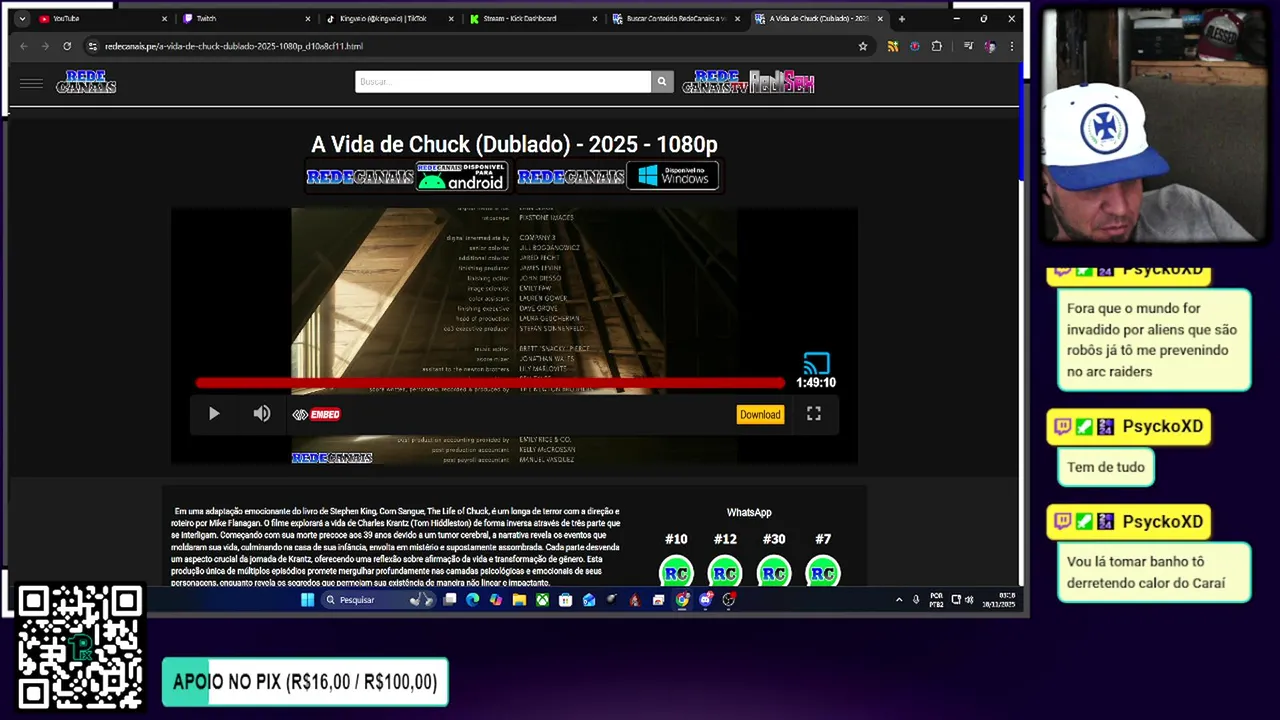Bookmark this page with the star
The width and height of the screenshot is (1280, 720).
tap(862, 46)
